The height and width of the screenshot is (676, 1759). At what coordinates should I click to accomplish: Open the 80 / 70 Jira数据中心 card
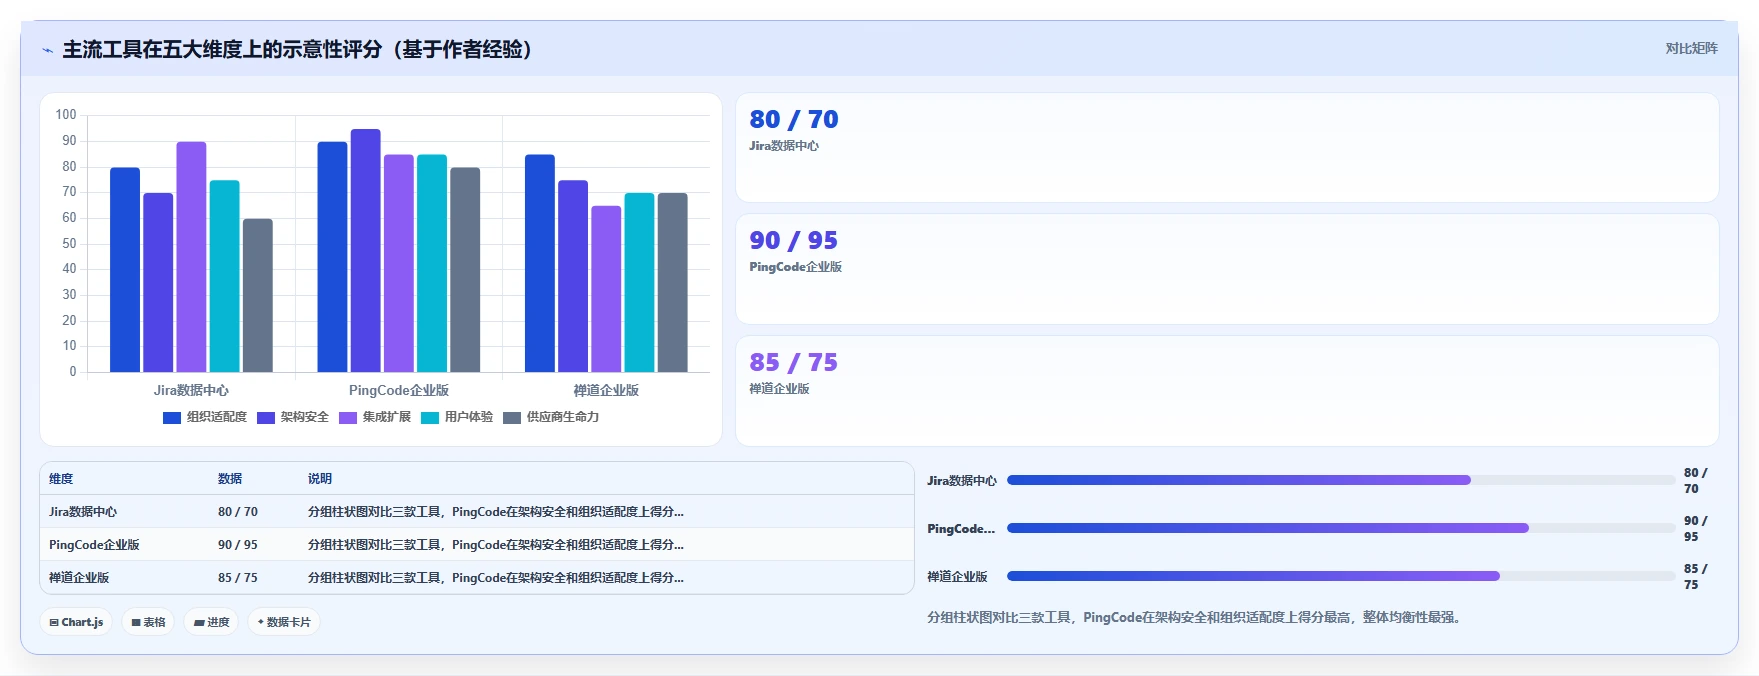click(1227, 148)
